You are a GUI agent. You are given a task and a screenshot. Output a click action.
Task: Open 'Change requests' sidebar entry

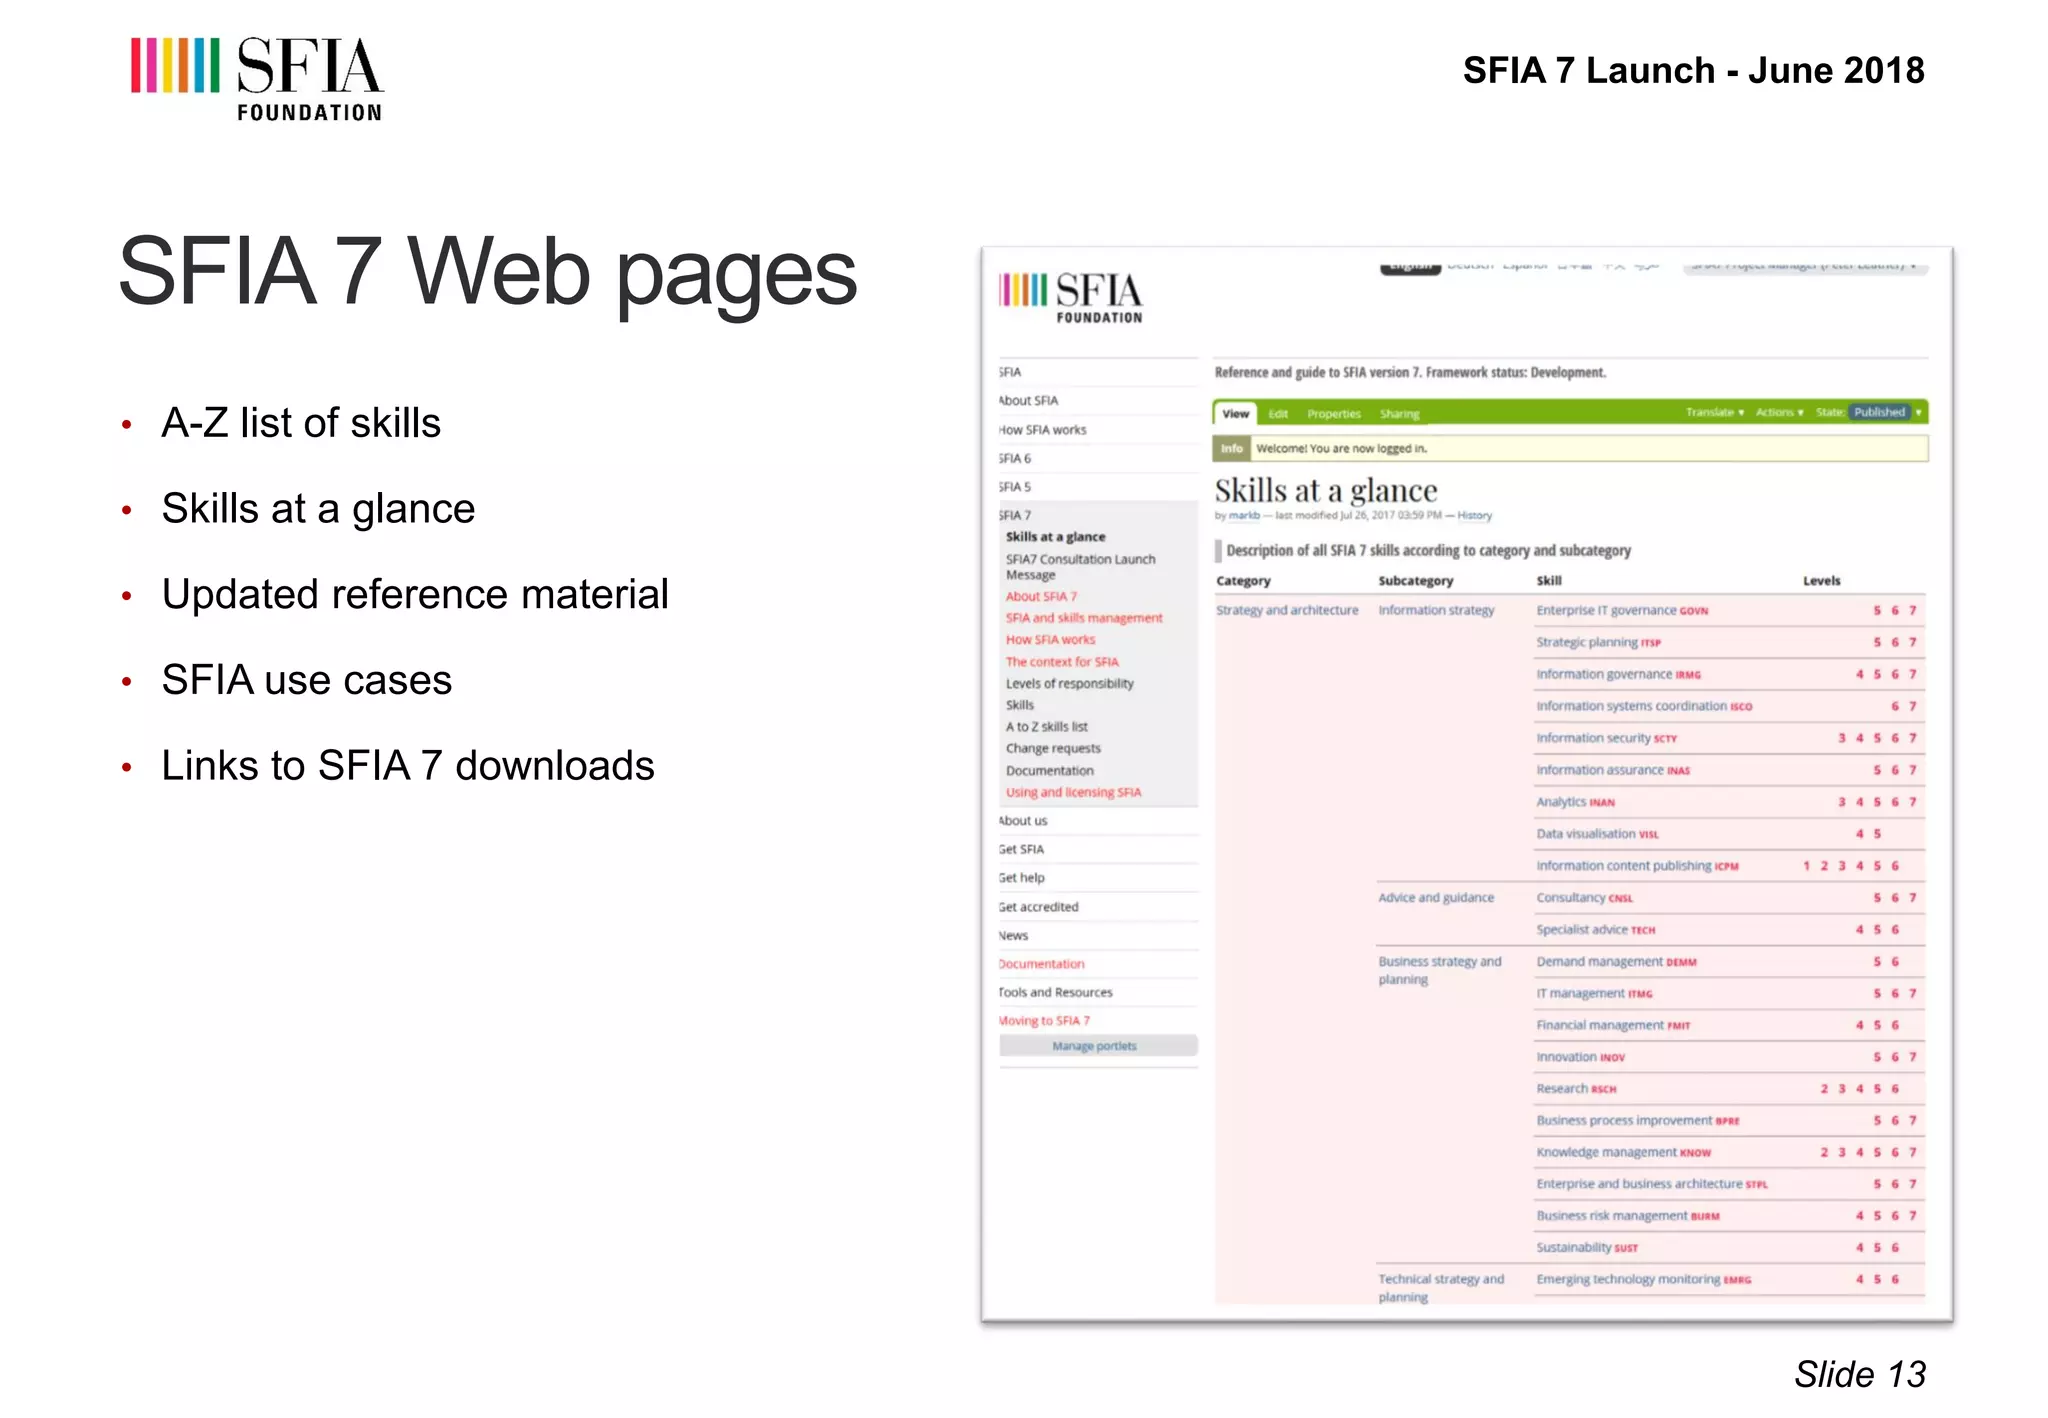pos(1053,749)
